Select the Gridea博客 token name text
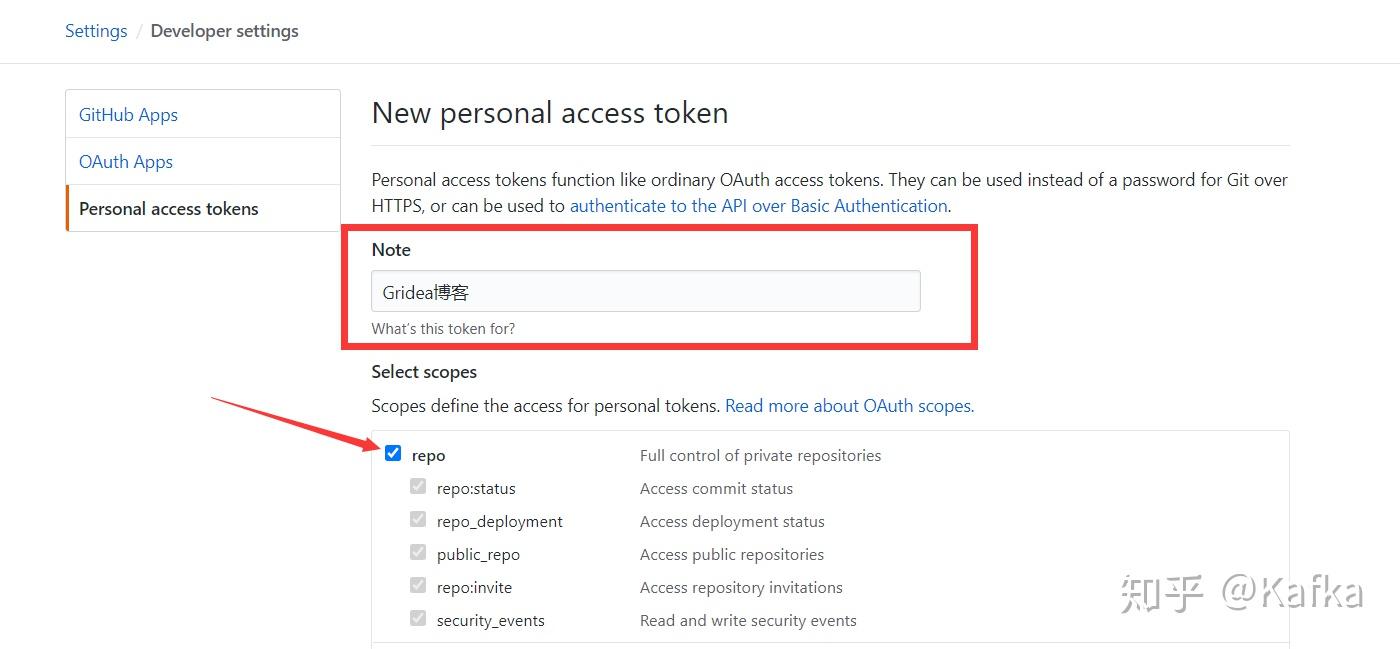 coord(424,291)
